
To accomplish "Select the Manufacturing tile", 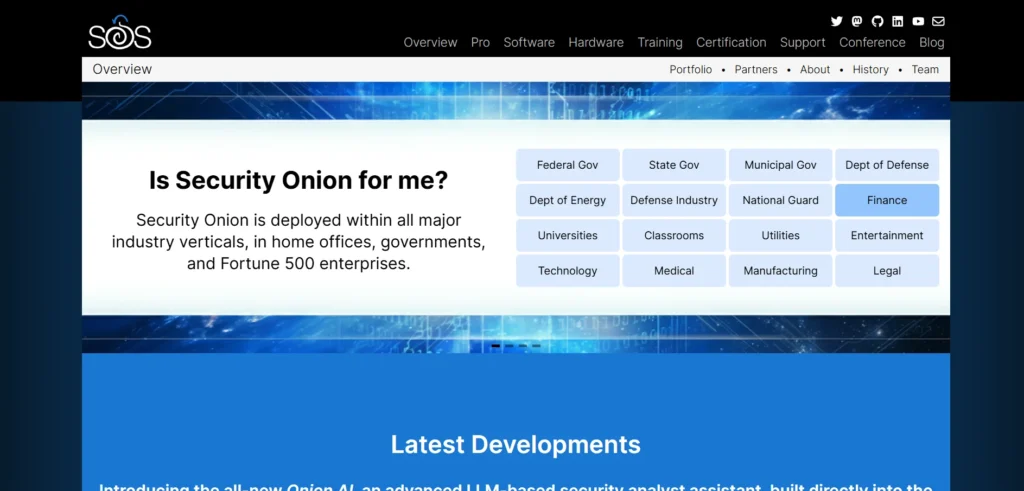I will coord(780,271).
